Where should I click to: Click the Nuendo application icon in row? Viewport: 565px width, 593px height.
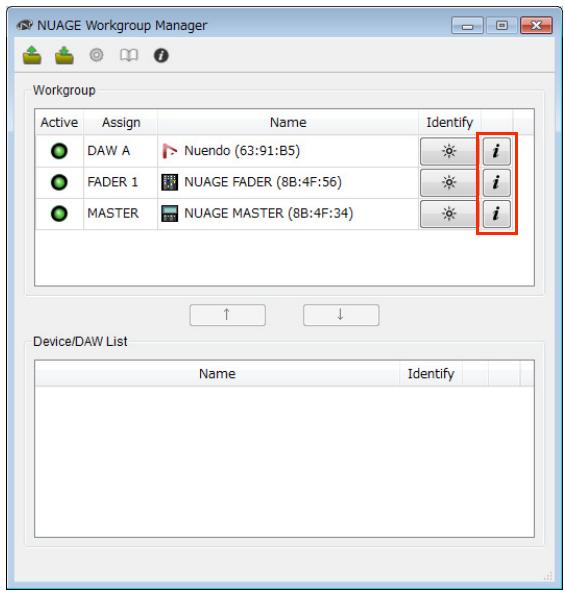tap(169, 151)
